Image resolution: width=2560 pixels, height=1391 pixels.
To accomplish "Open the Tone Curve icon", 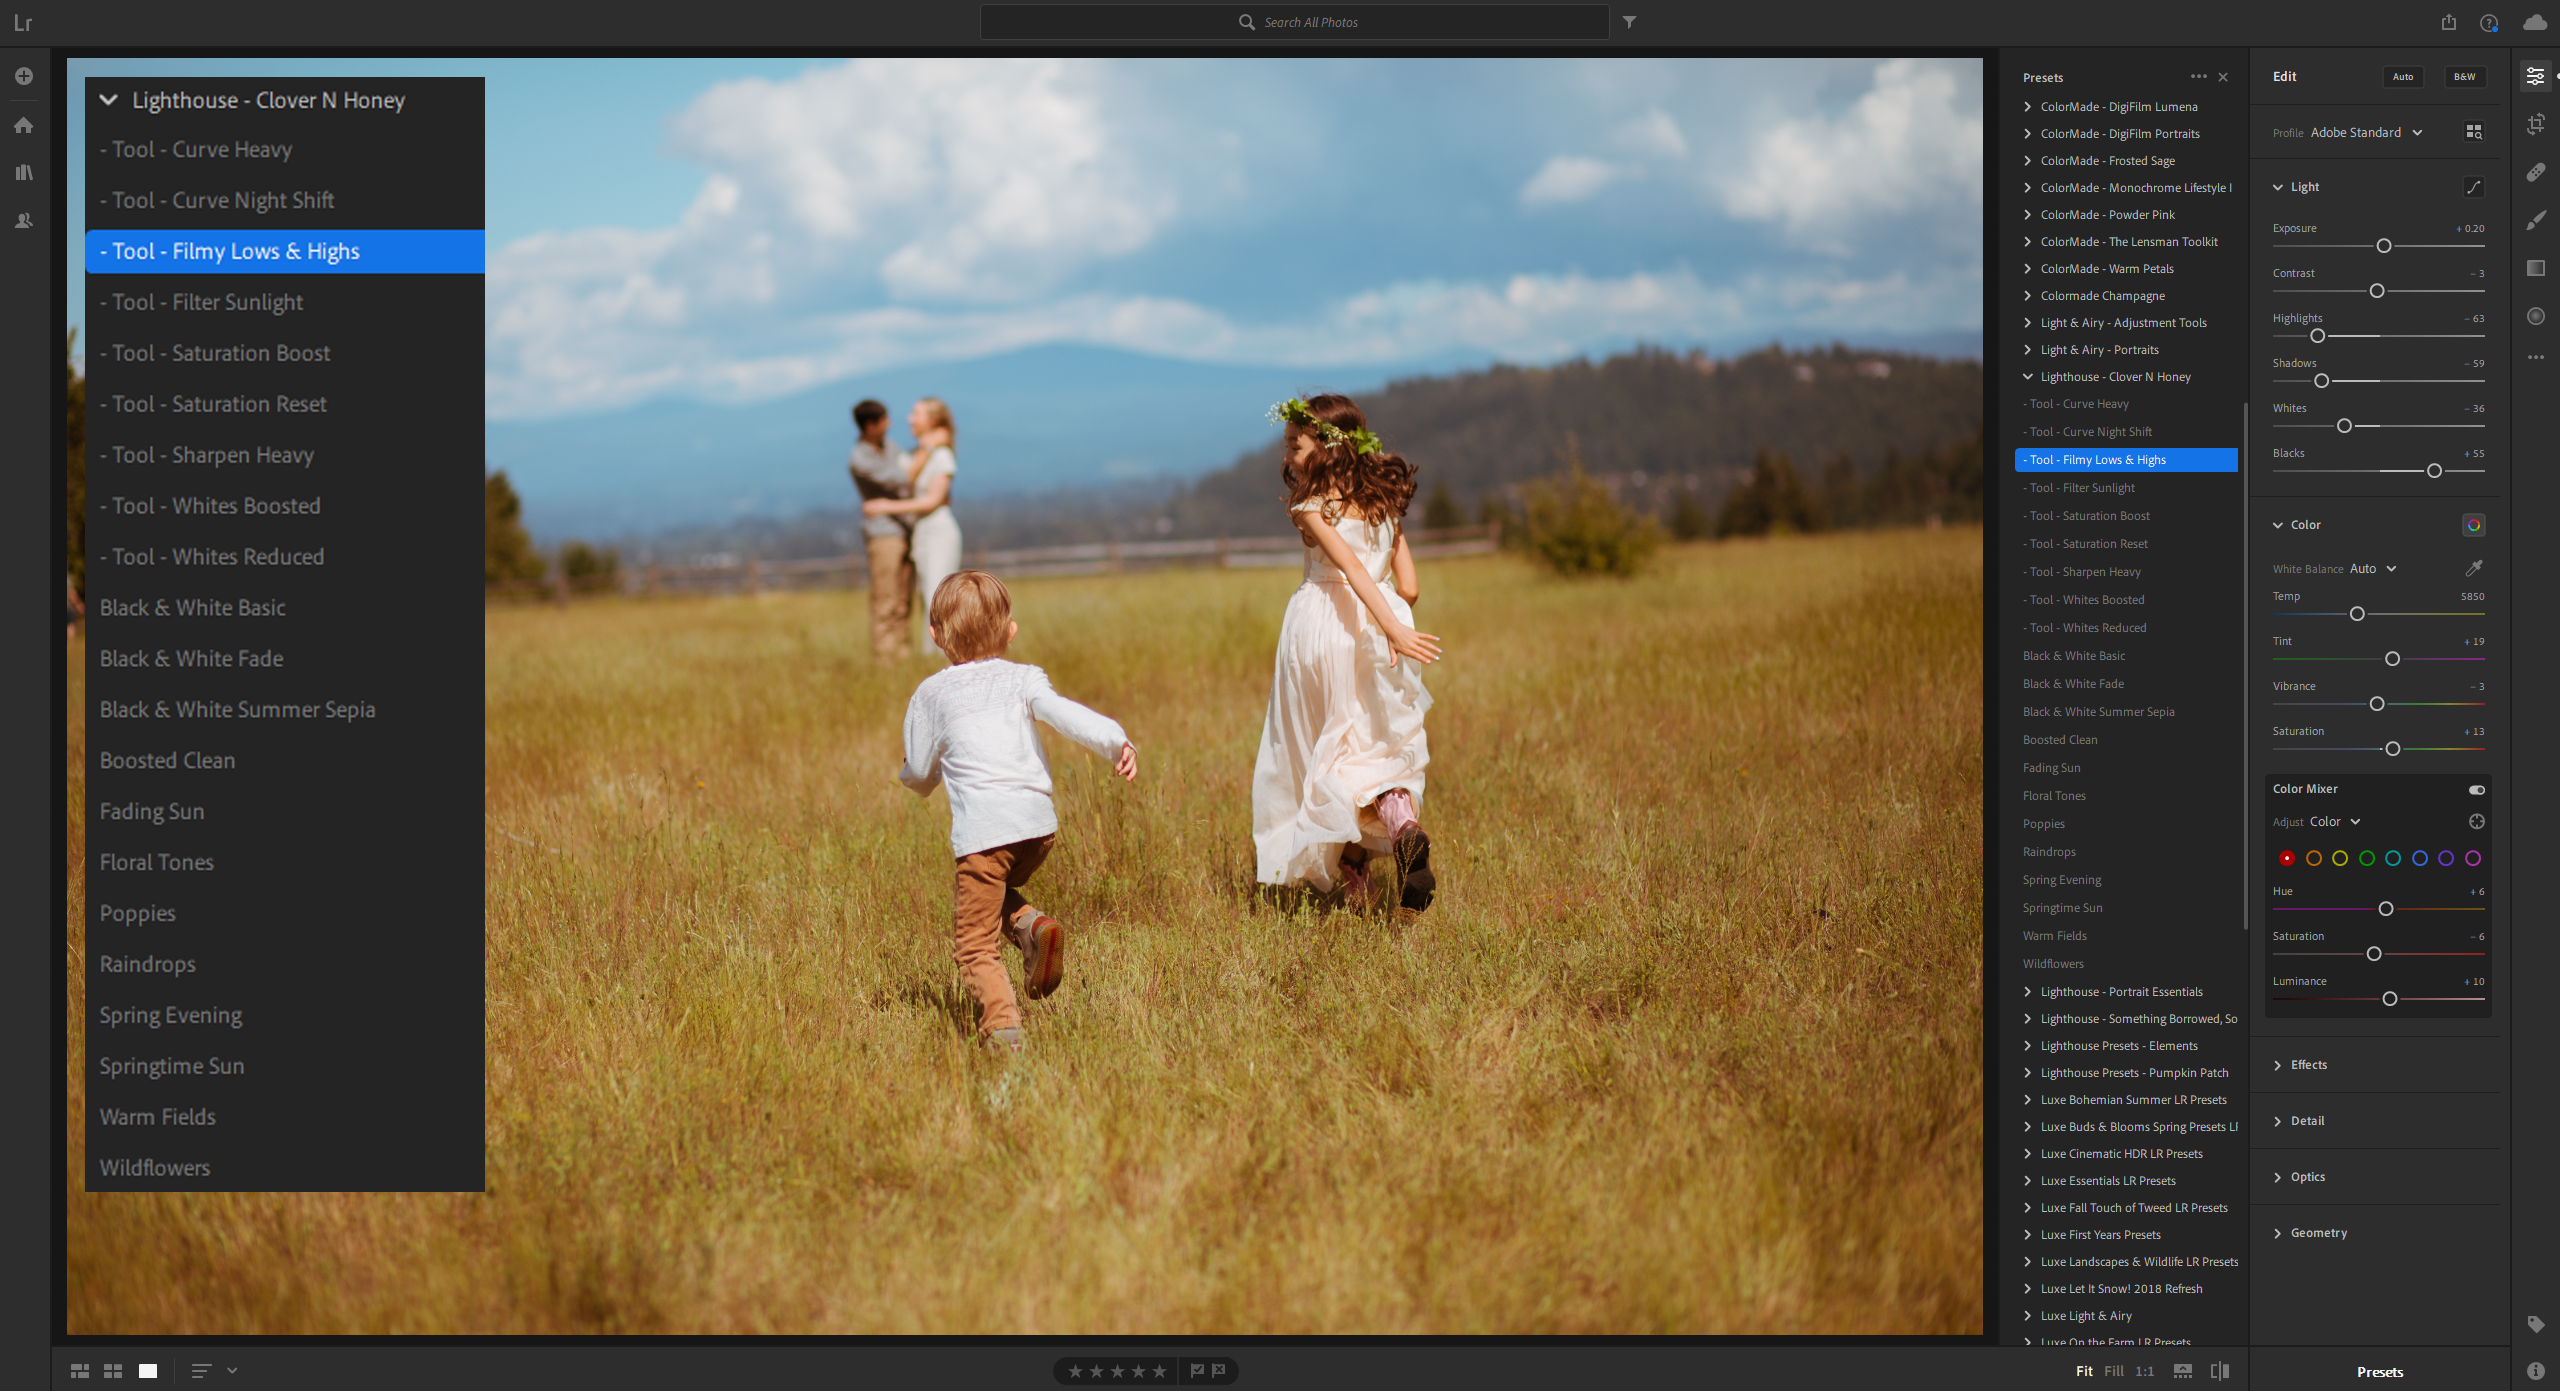I will click(2474, 187).
